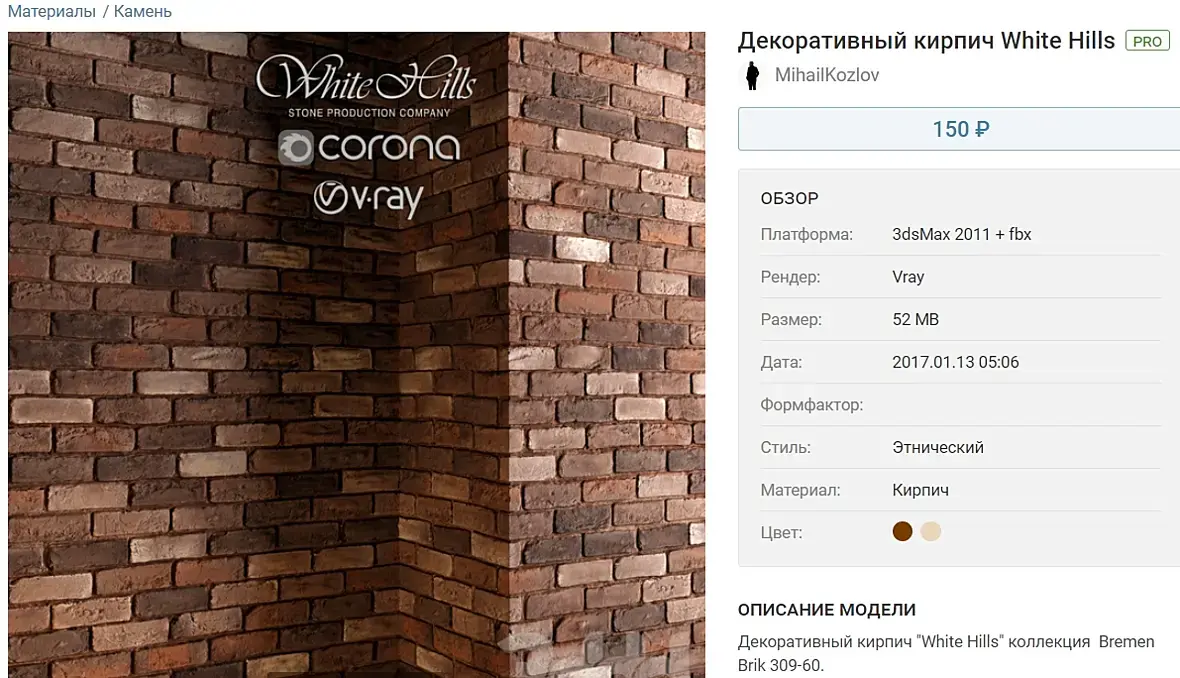The image size is (1180, 678).
Task: Click MihailKozlov author avatar icon
Action: [752, 76]
